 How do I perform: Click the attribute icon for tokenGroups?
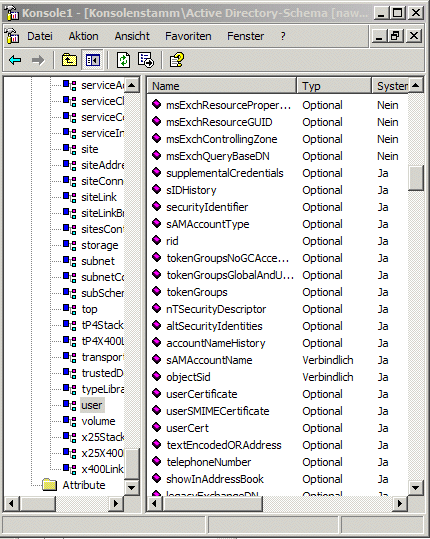click(156, 292)
